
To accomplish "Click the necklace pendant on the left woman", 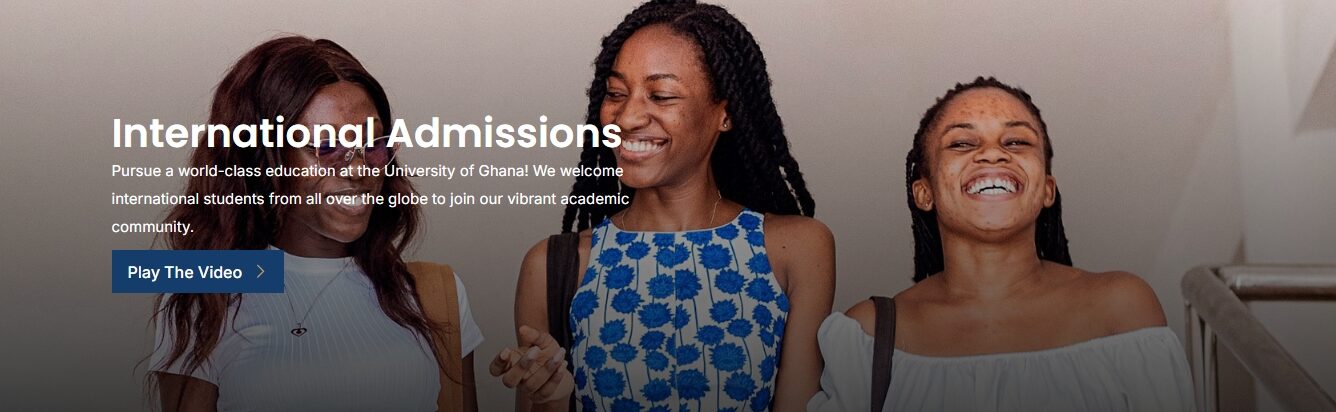I will pos(299,329).
